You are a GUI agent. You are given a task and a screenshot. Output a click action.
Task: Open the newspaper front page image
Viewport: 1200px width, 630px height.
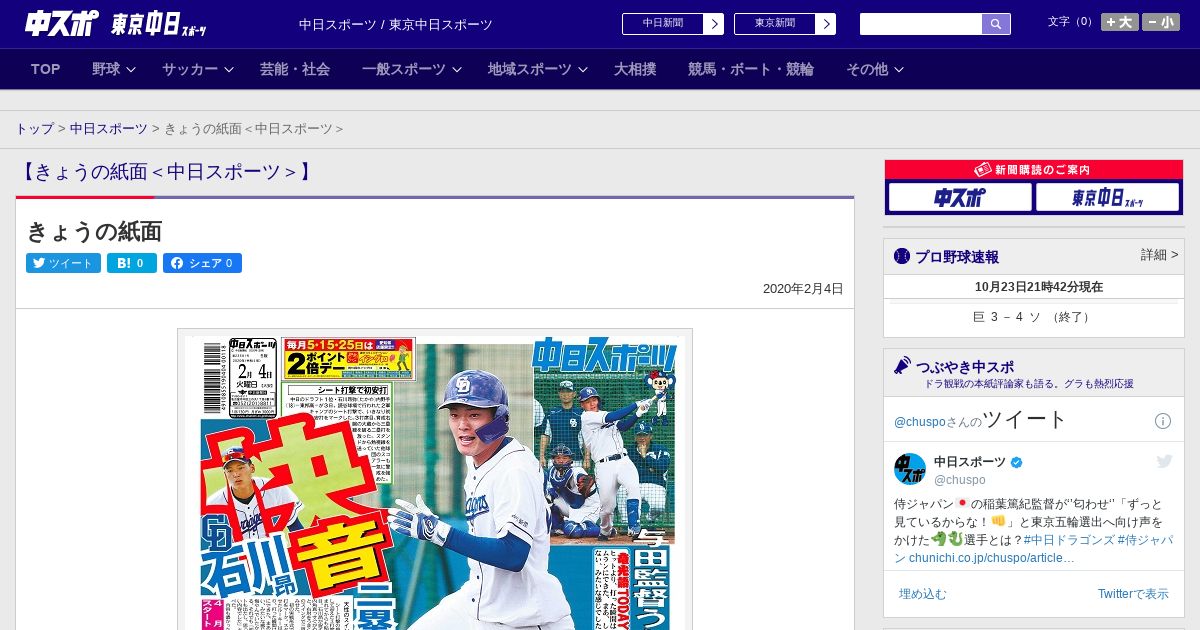(x=435, y=480)
